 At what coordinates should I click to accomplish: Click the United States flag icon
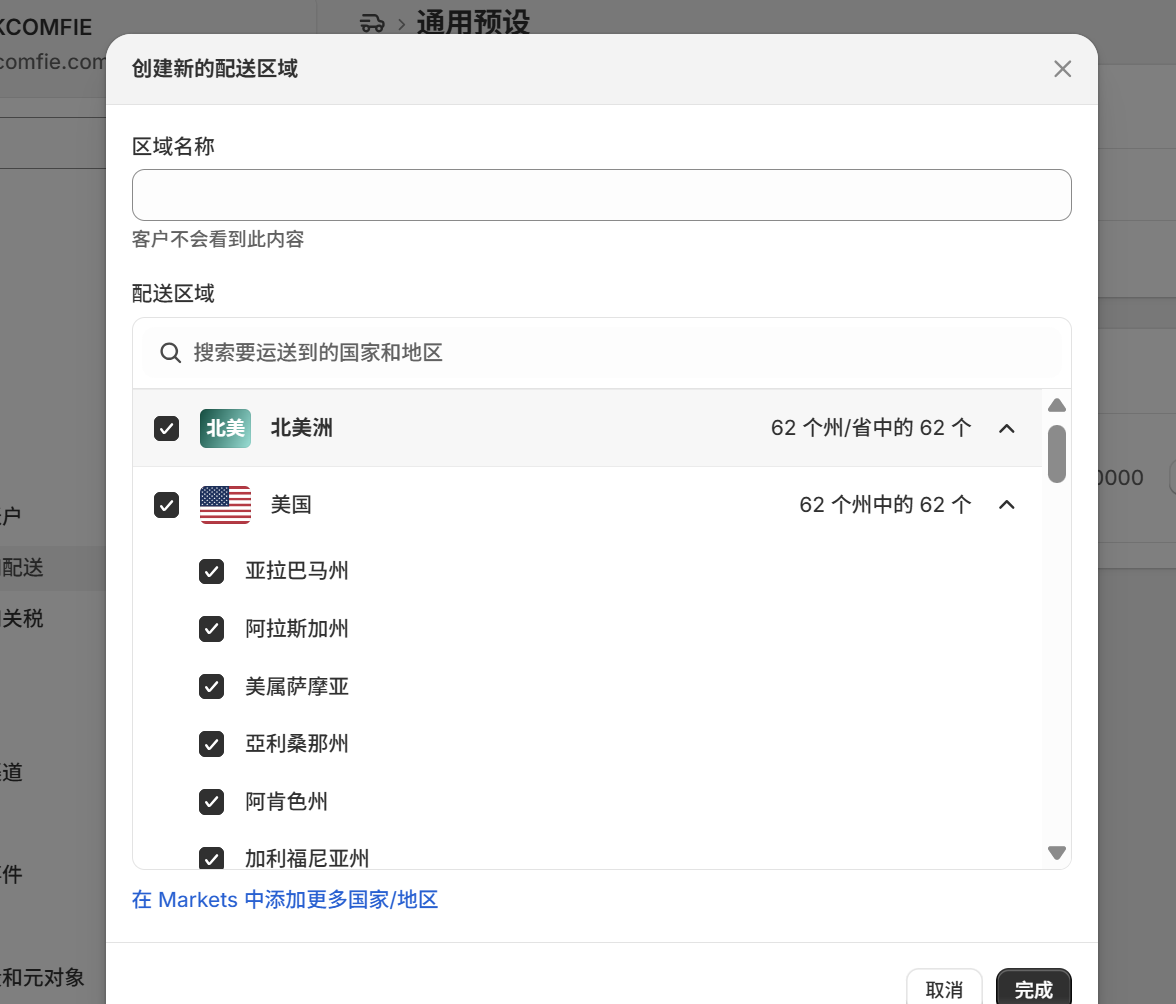pos(225,505)
